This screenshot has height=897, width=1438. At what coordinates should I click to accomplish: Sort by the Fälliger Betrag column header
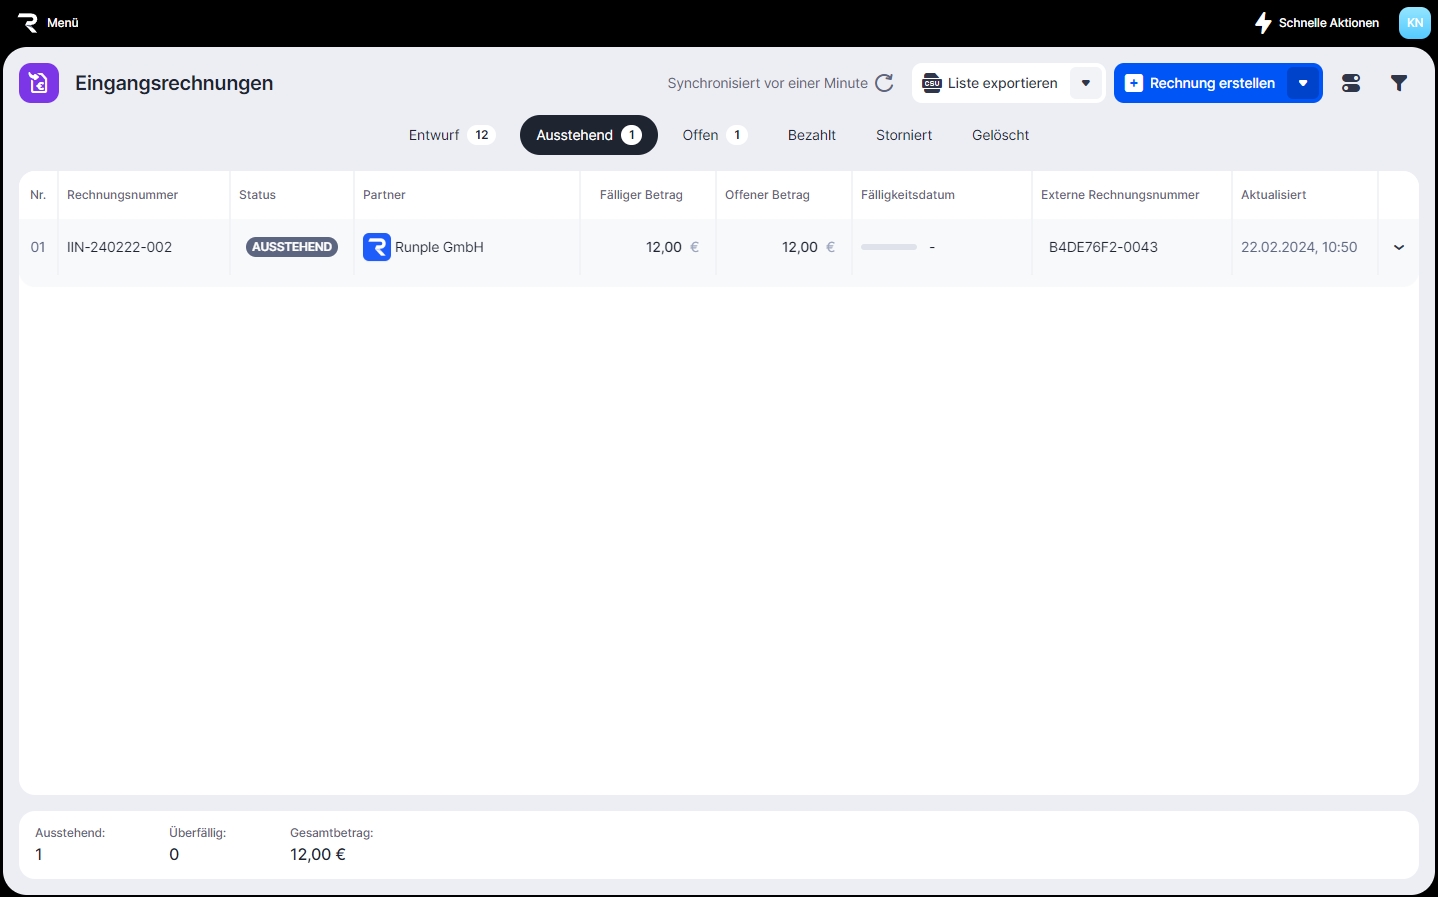coord(641,195)
